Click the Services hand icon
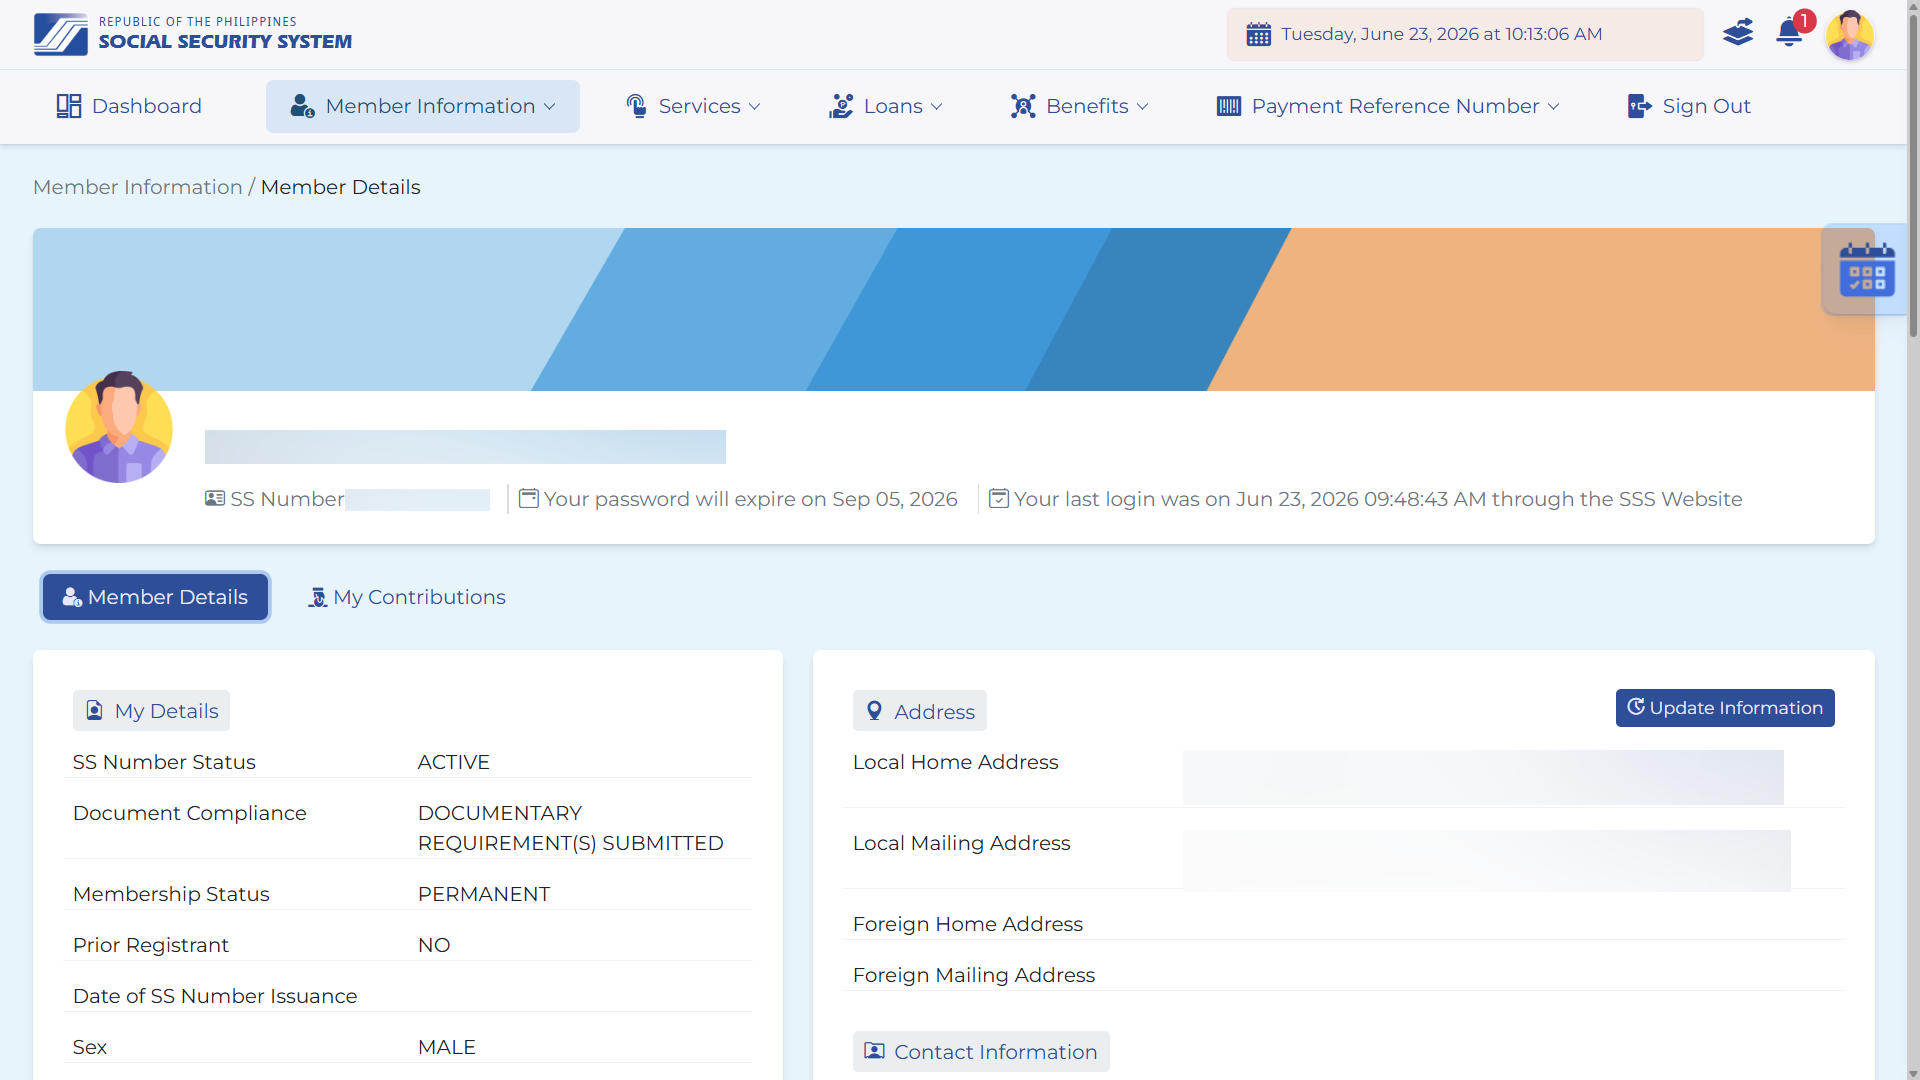This screenshot has width=1920, height=1080. (x=636, y=106)
